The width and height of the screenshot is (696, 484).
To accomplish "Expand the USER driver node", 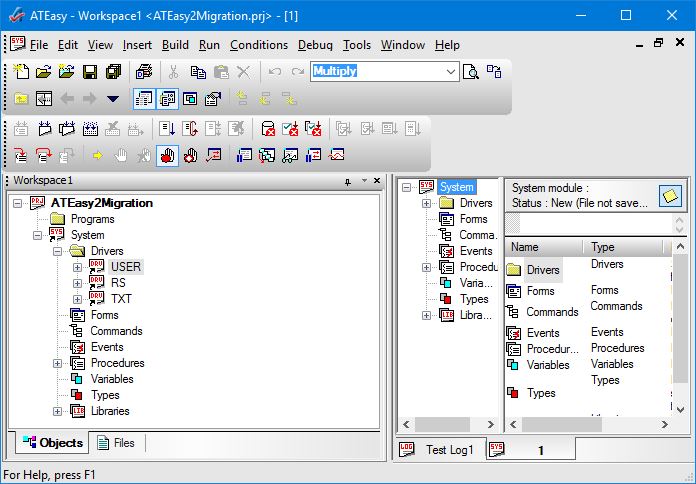I will [77, 267].
